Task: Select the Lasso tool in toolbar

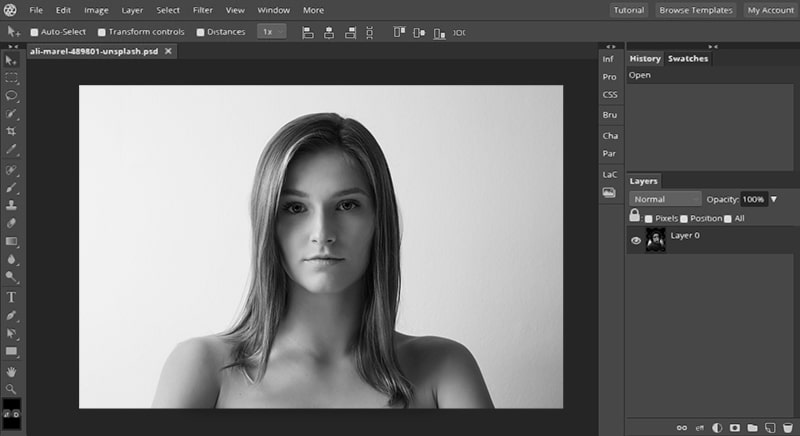Action: pos(12,96)
